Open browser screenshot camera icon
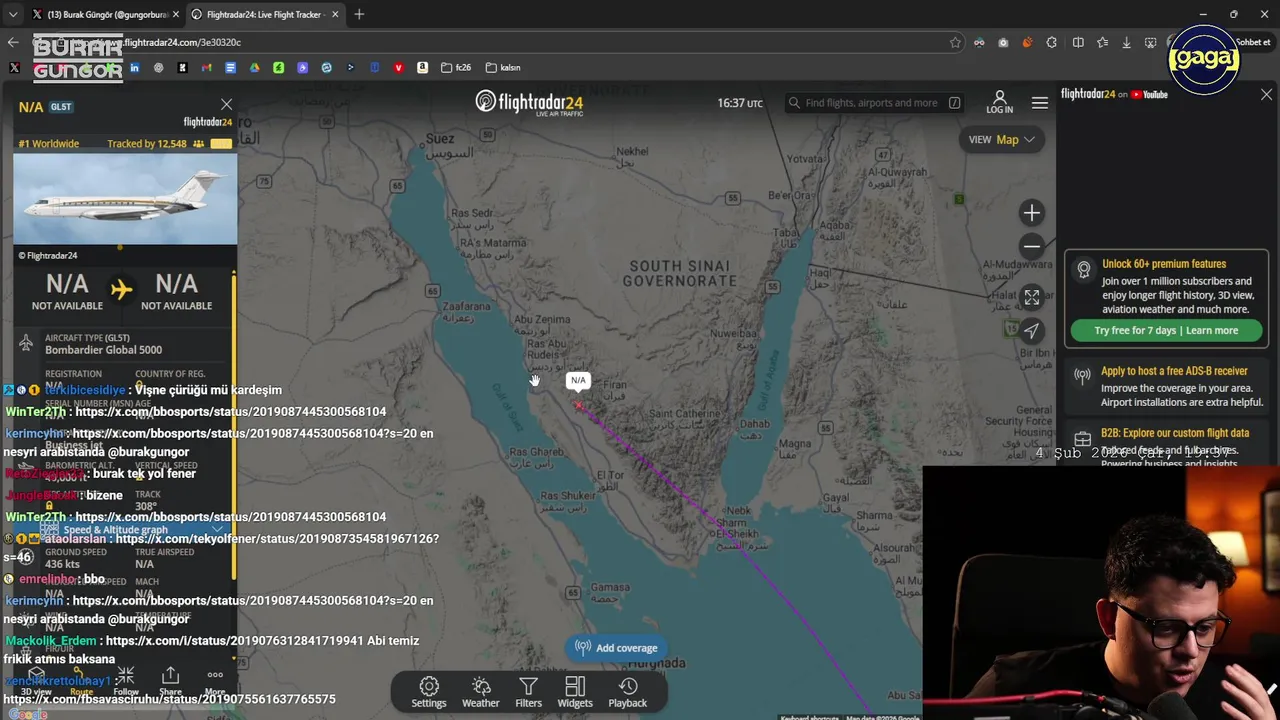 tap(1003, 42)
